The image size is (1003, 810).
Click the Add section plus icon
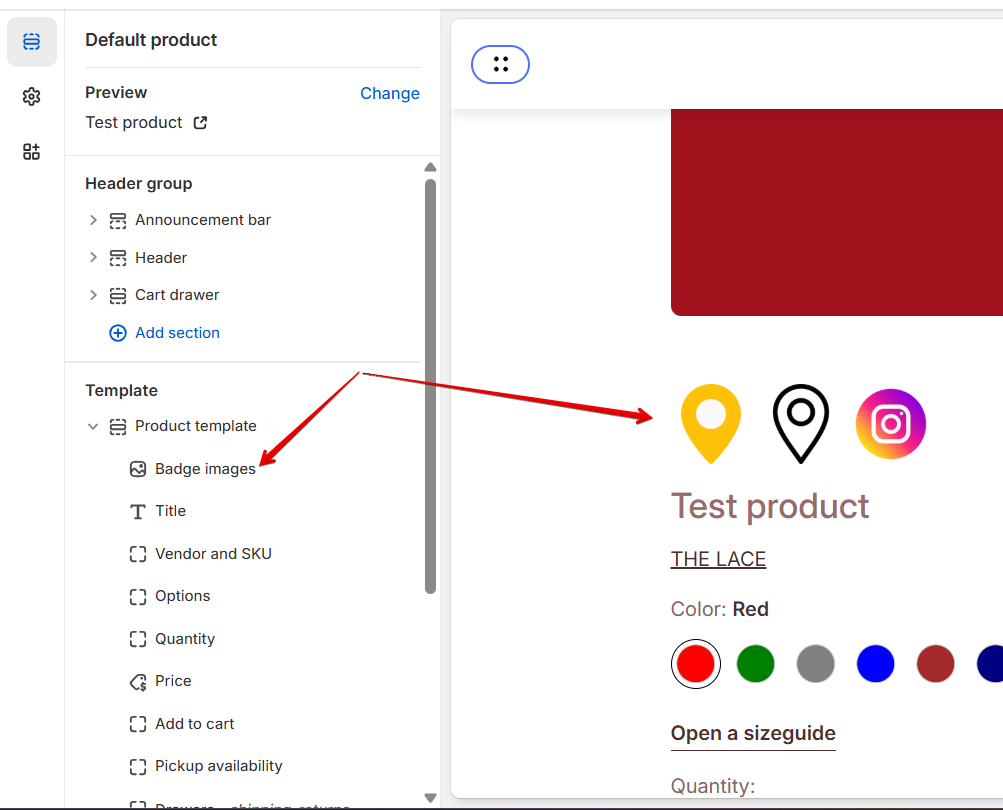(x=118, y=333)
